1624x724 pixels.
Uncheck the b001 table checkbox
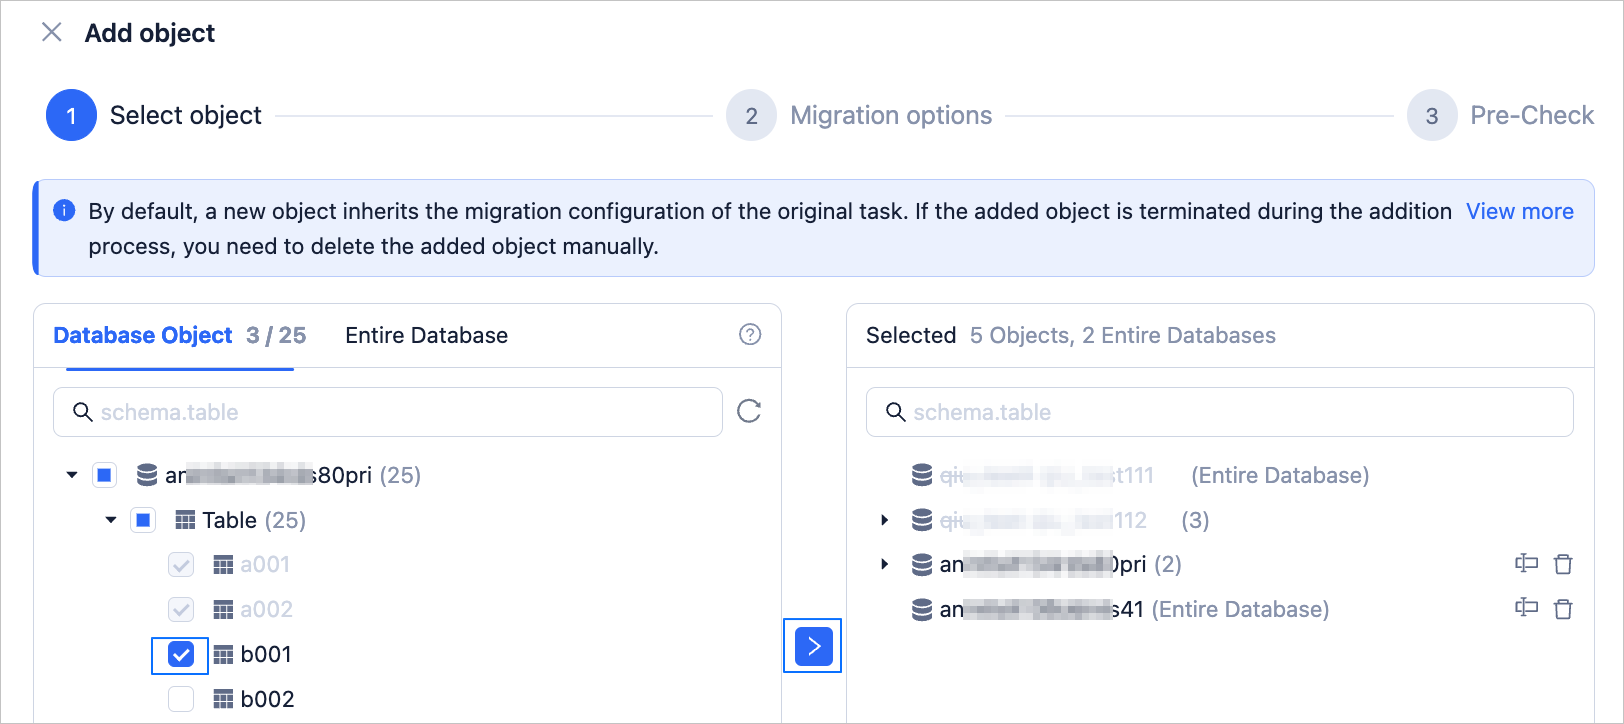[181, 655]
